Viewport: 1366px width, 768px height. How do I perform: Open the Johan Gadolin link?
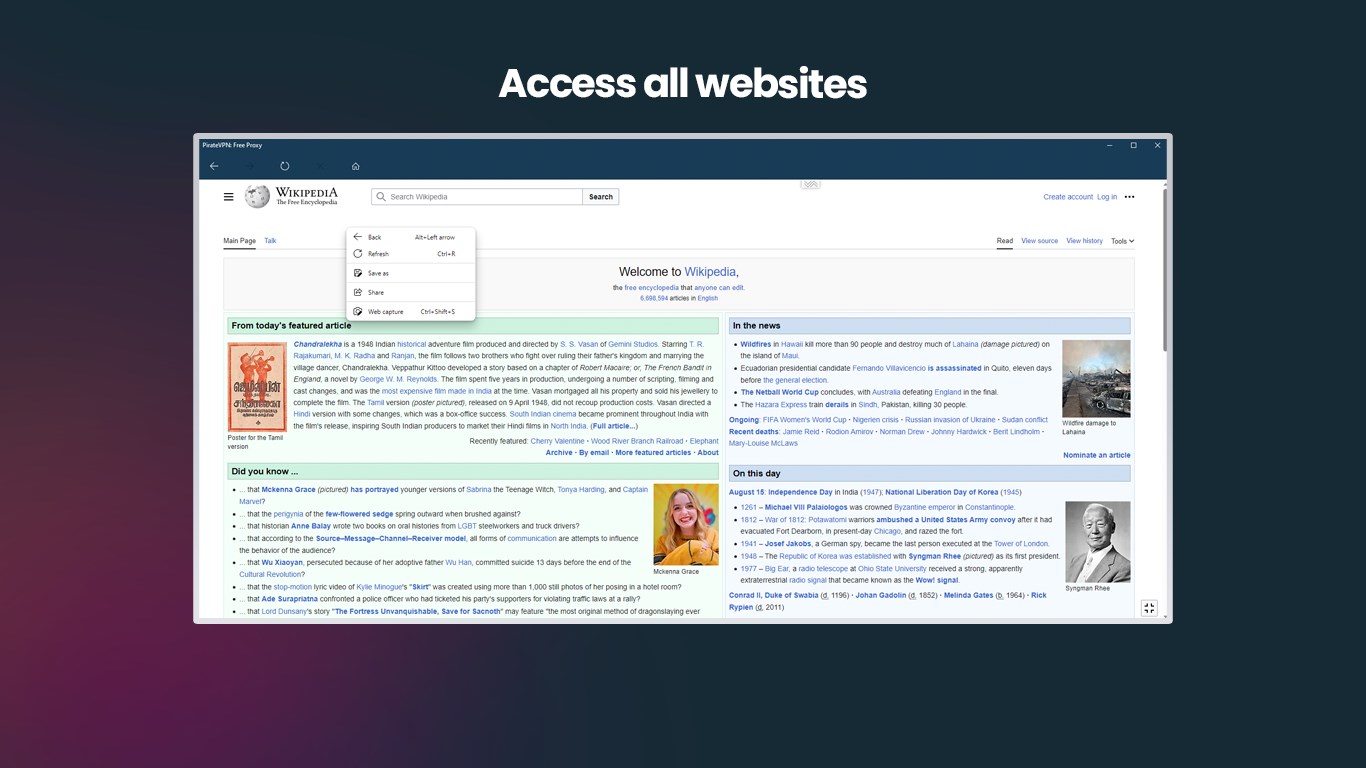point(881,595)
